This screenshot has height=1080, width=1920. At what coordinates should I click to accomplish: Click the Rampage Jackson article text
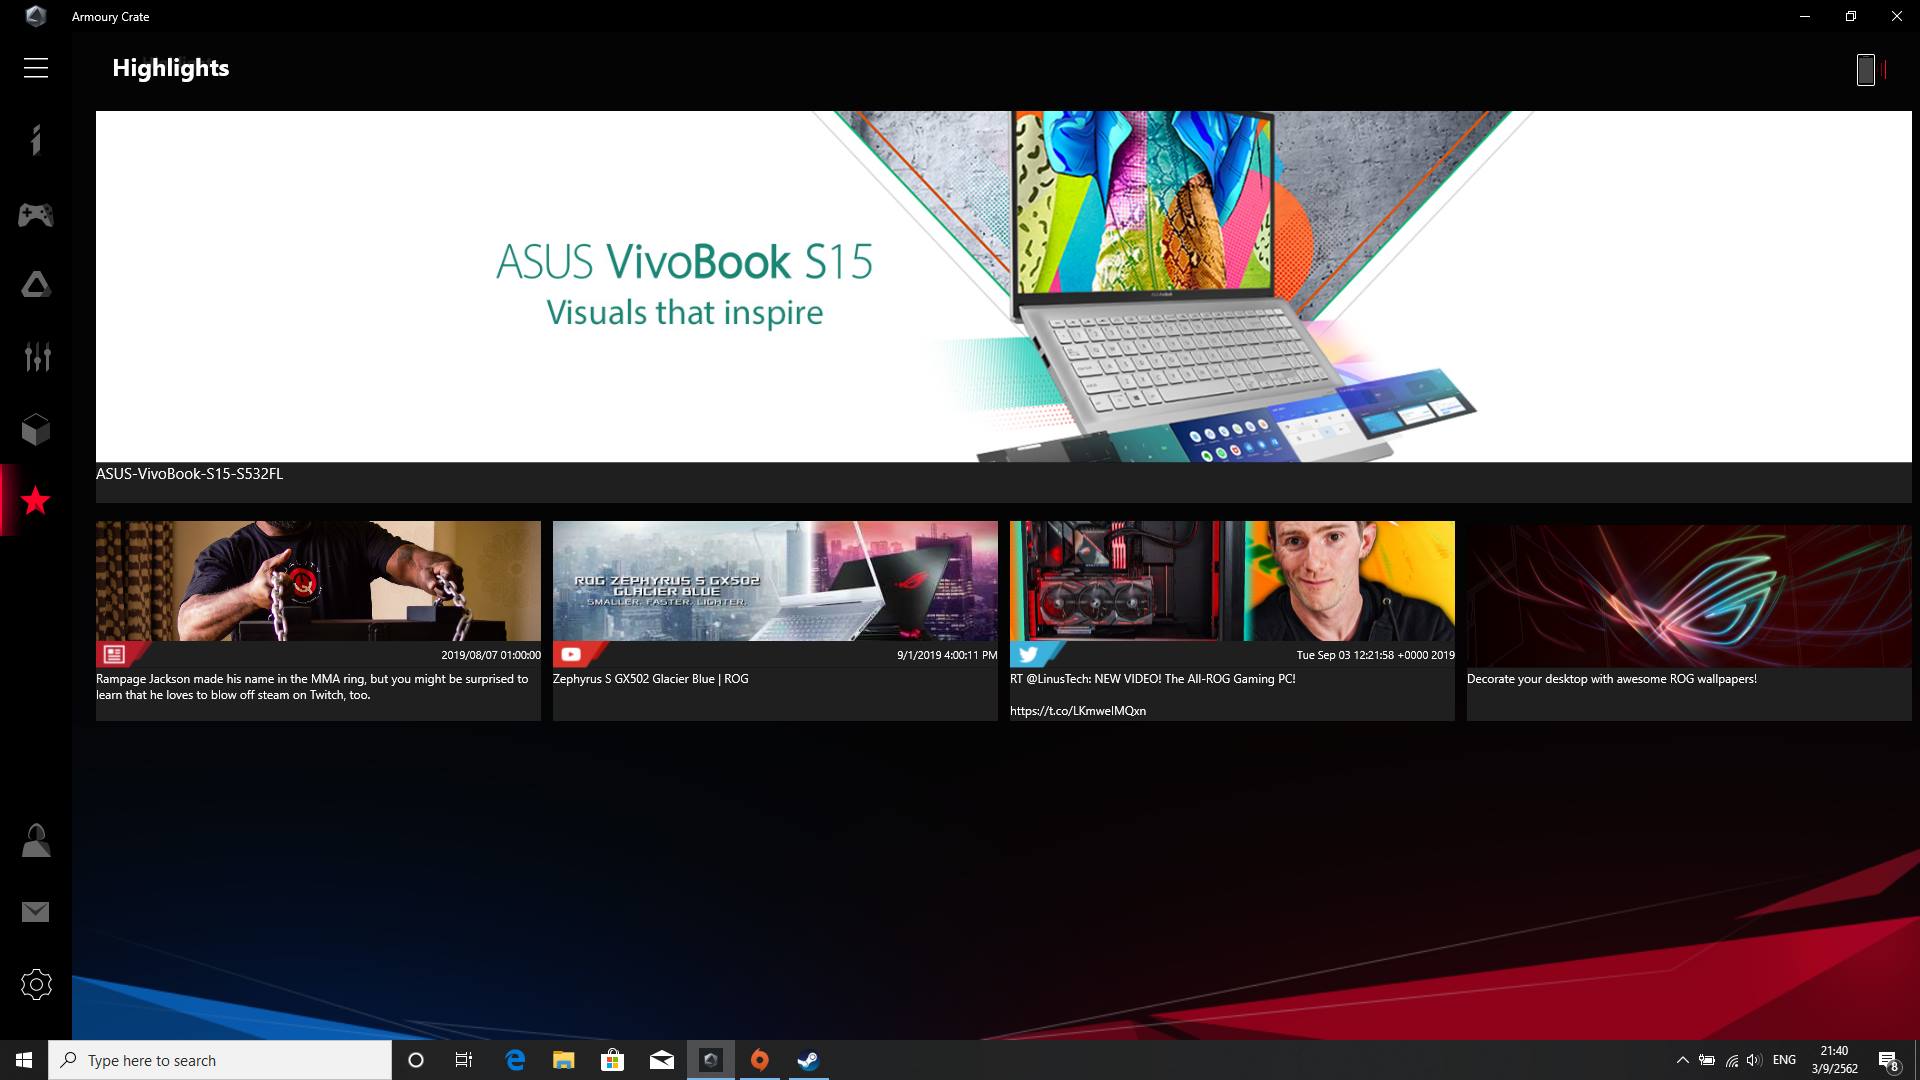tap(312, 687)
